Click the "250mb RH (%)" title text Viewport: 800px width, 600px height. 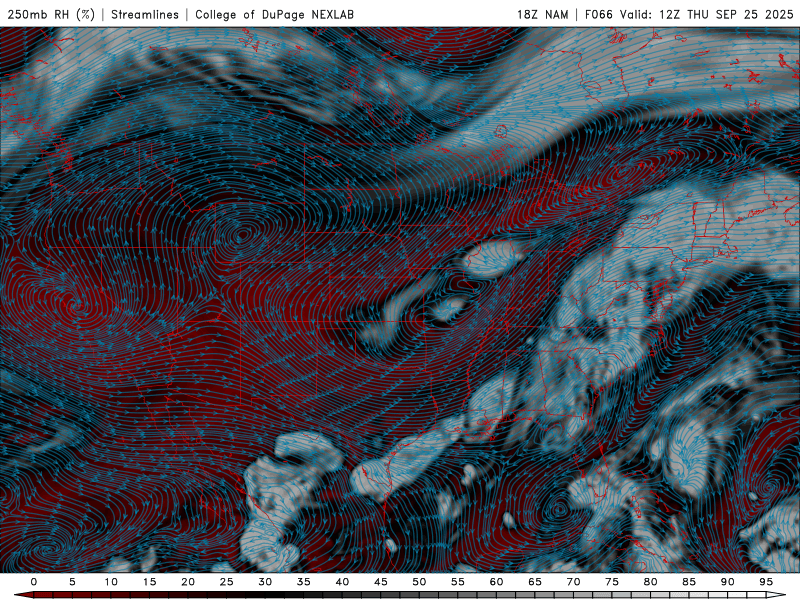point(51,14)
